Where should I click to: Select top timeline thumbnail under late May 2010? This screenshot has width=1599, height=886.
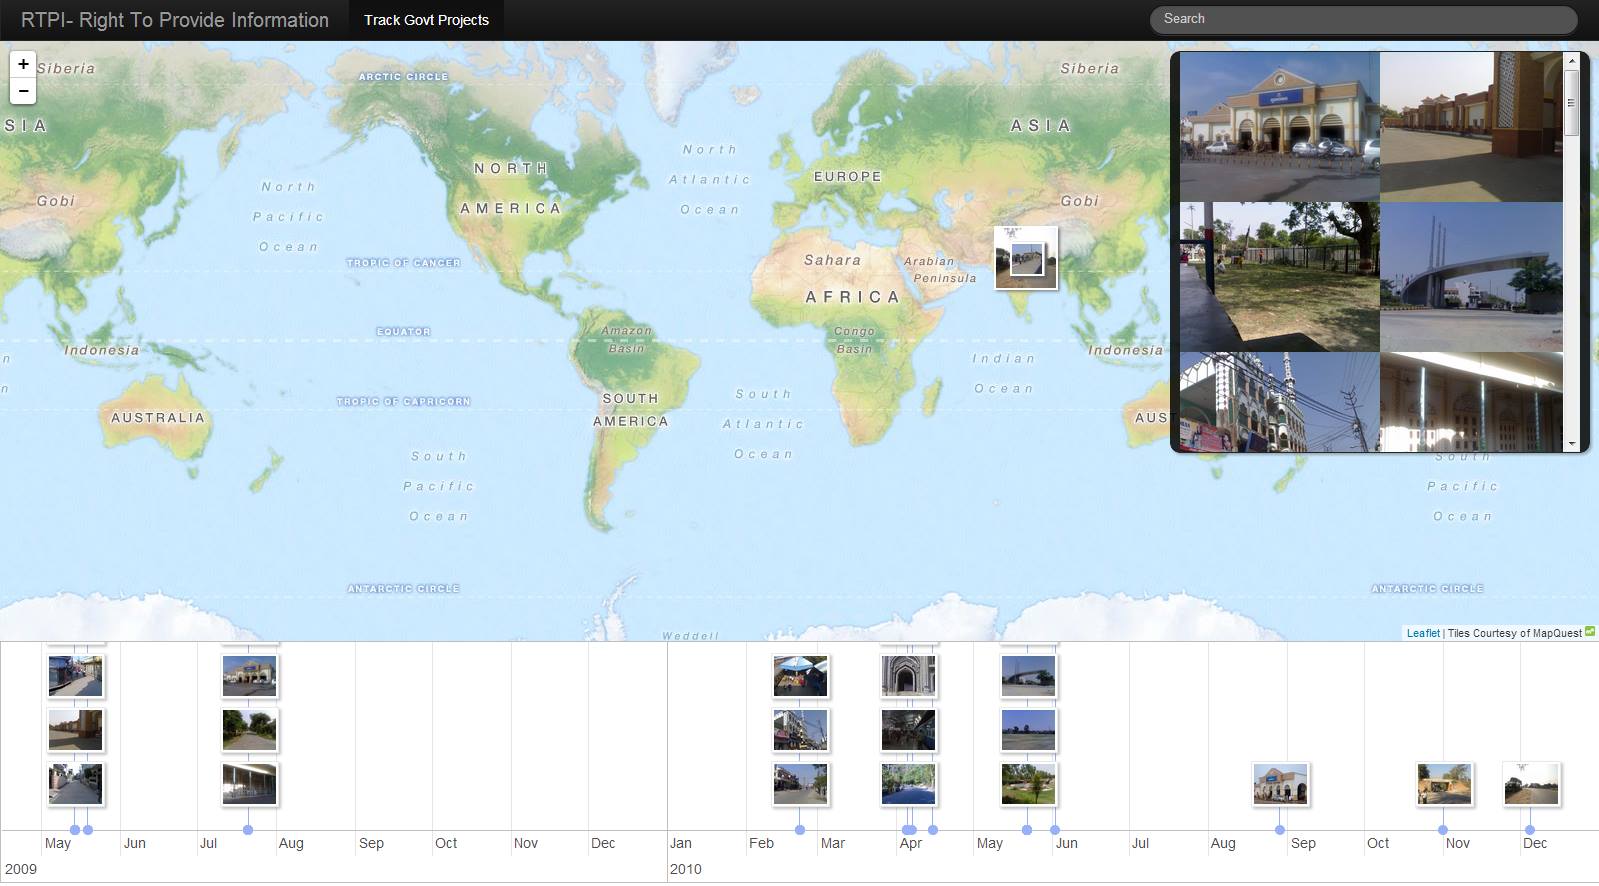(1029, 677)
